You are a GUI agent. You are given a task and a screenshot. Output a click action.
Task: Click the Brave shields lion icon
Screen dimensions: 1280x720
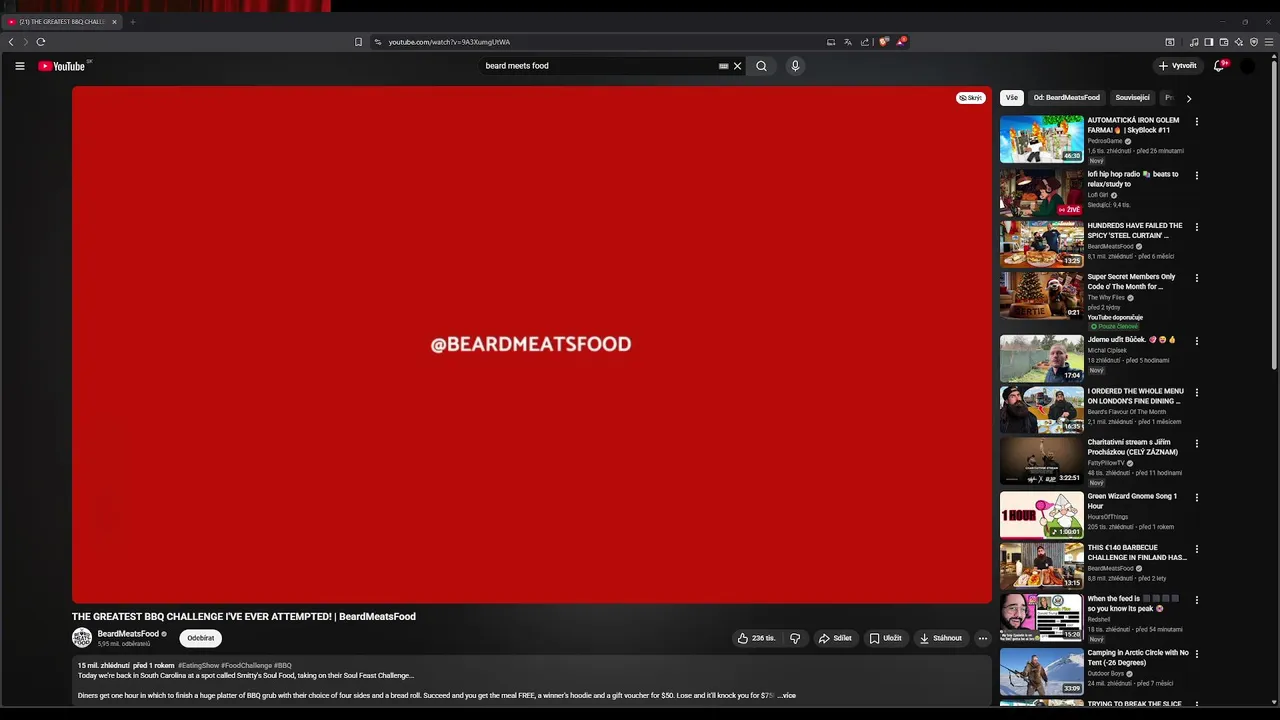click(x=883, y=42)
